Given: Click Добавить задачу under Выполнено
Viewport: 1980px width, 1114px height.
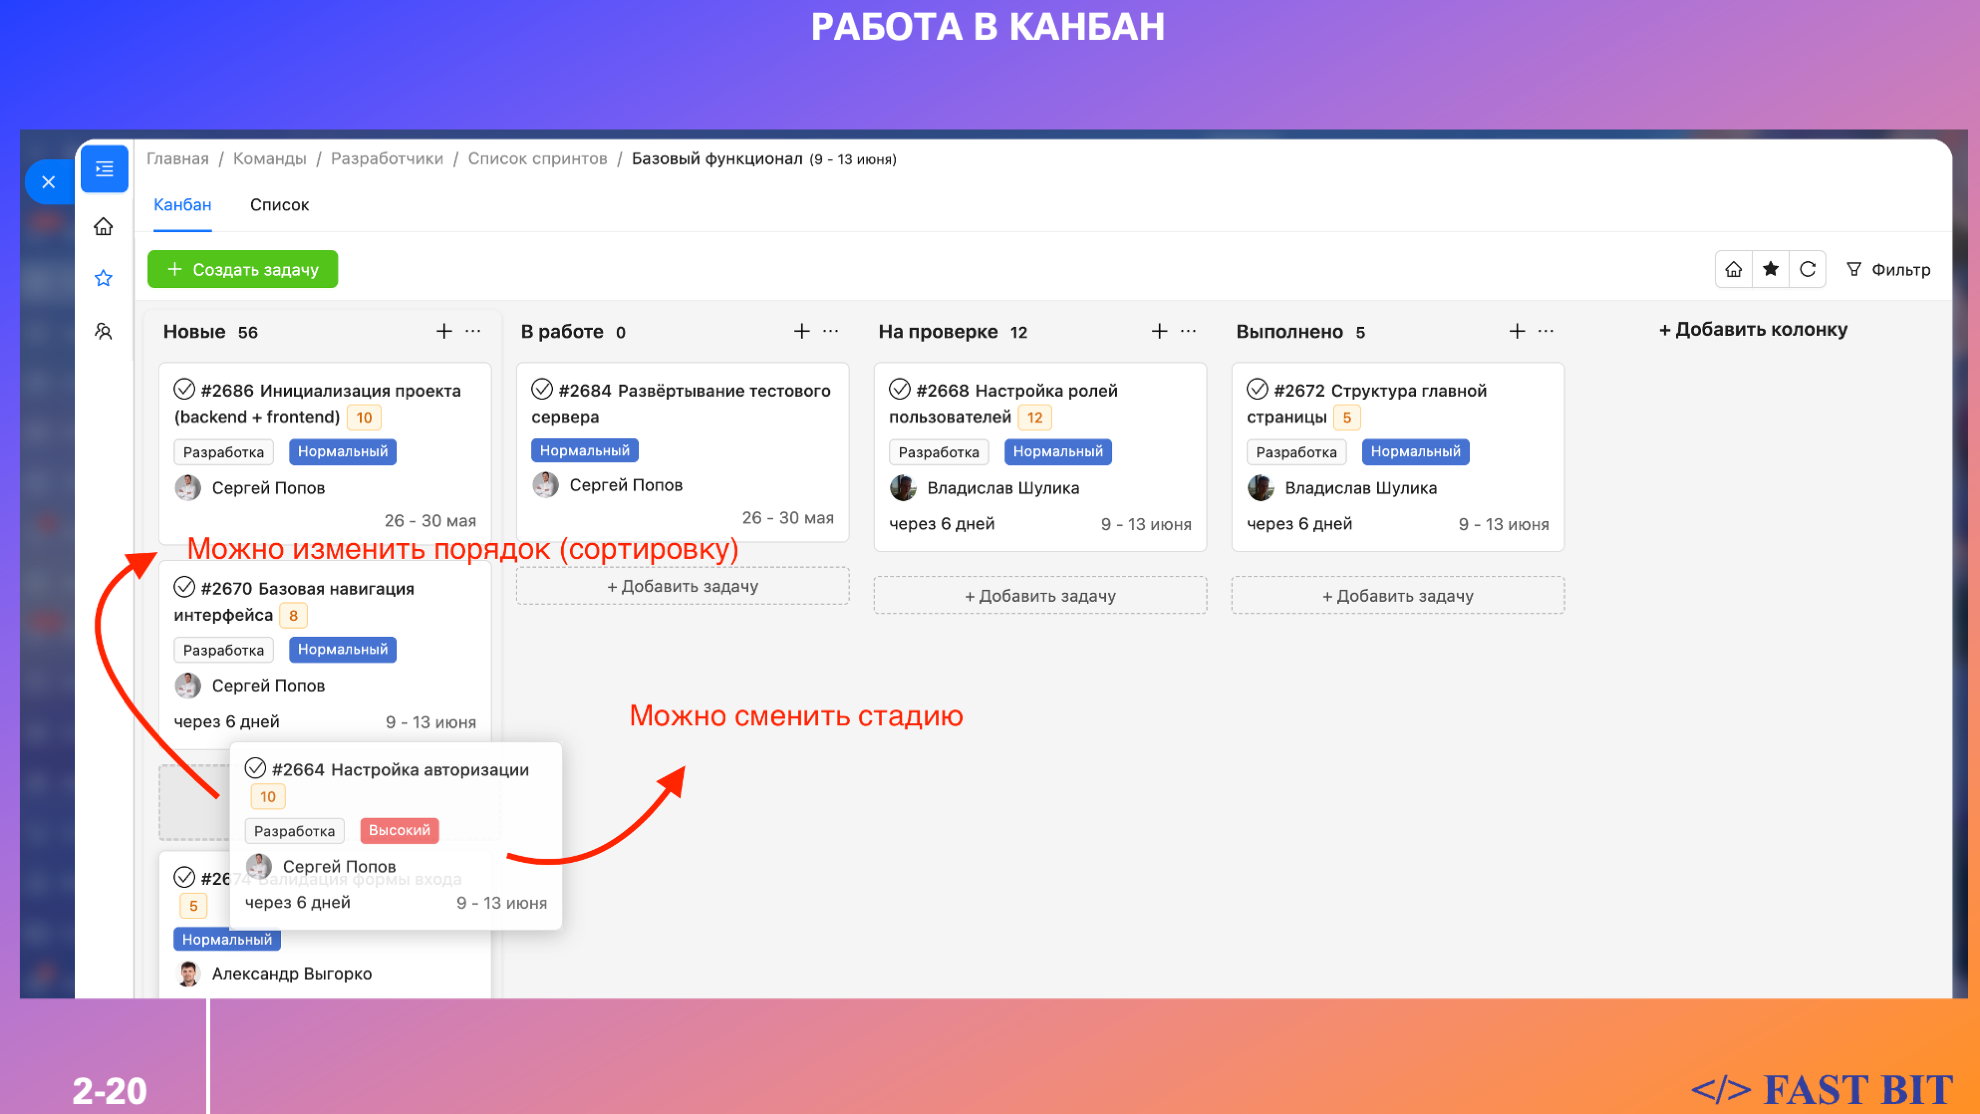Looking at the screenshot, I should click(1398, 596).
